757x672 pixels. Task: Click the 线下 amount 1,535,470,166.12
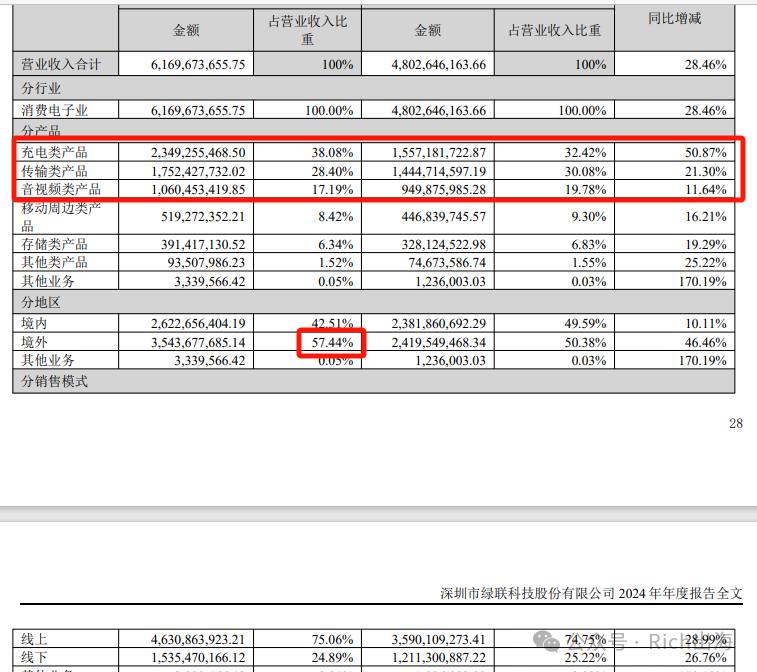click(x=198, y=658)
